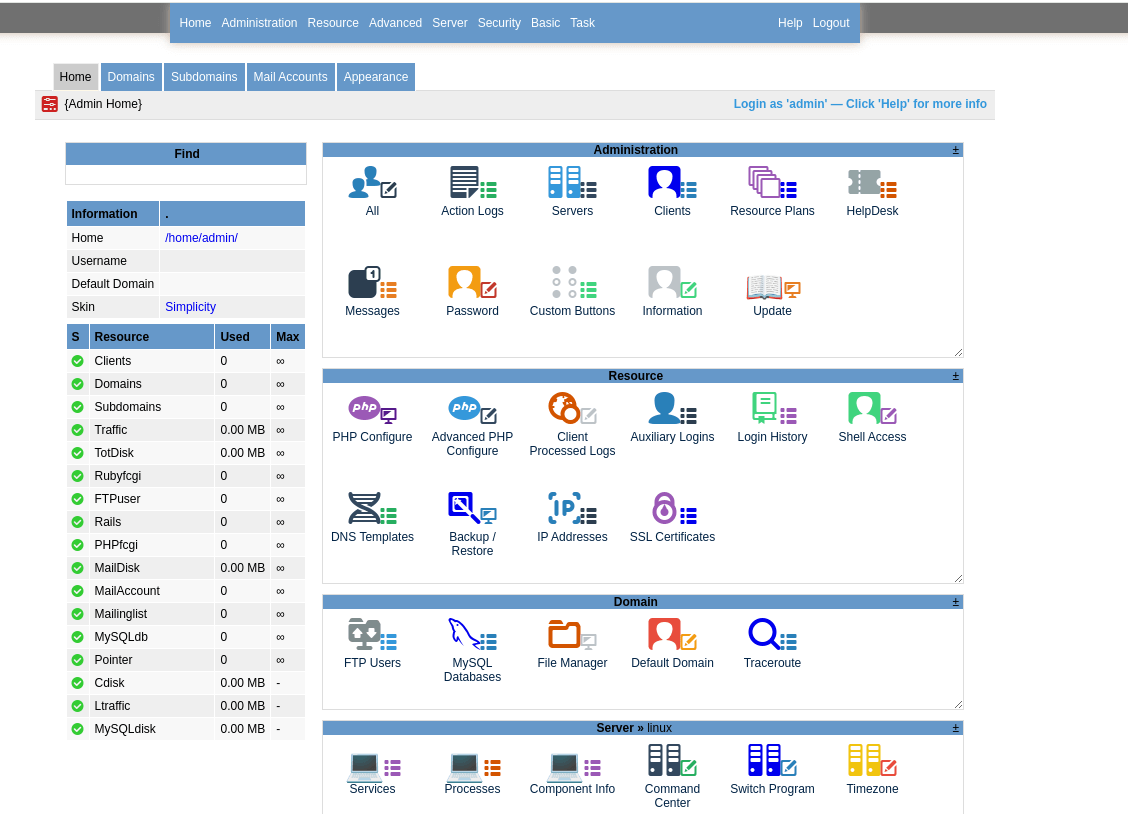Screen dimensions: 1128x814
Task: Open the Security menu in top bar
Action: tap(499, 23)
